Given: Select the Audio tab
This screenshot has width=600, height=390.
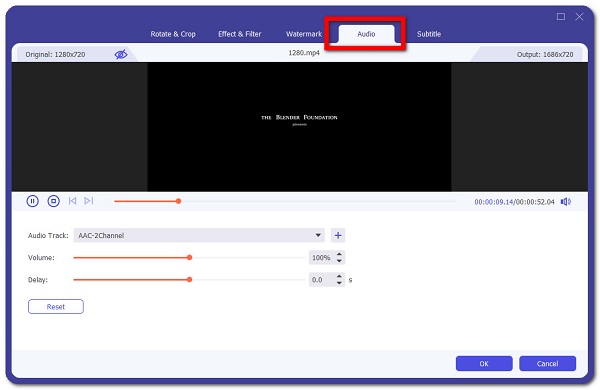Looking at the screenshot, I should point(366,34).
